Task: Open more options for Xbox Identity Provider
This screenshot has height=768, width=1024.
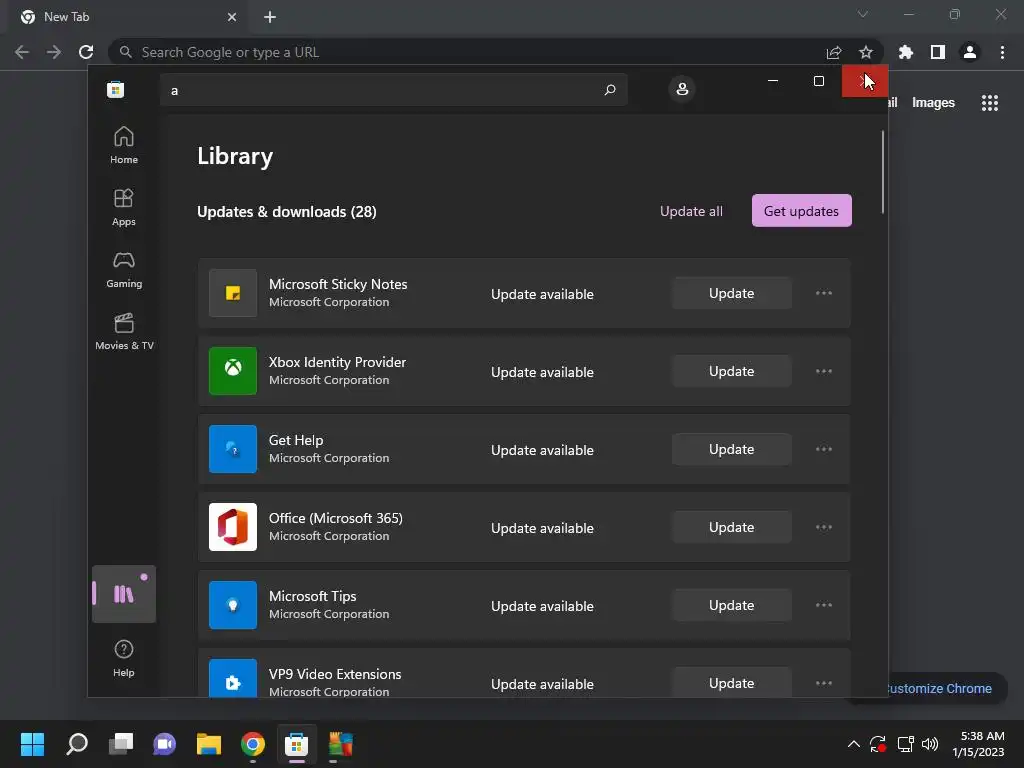Action: (824, 371)
